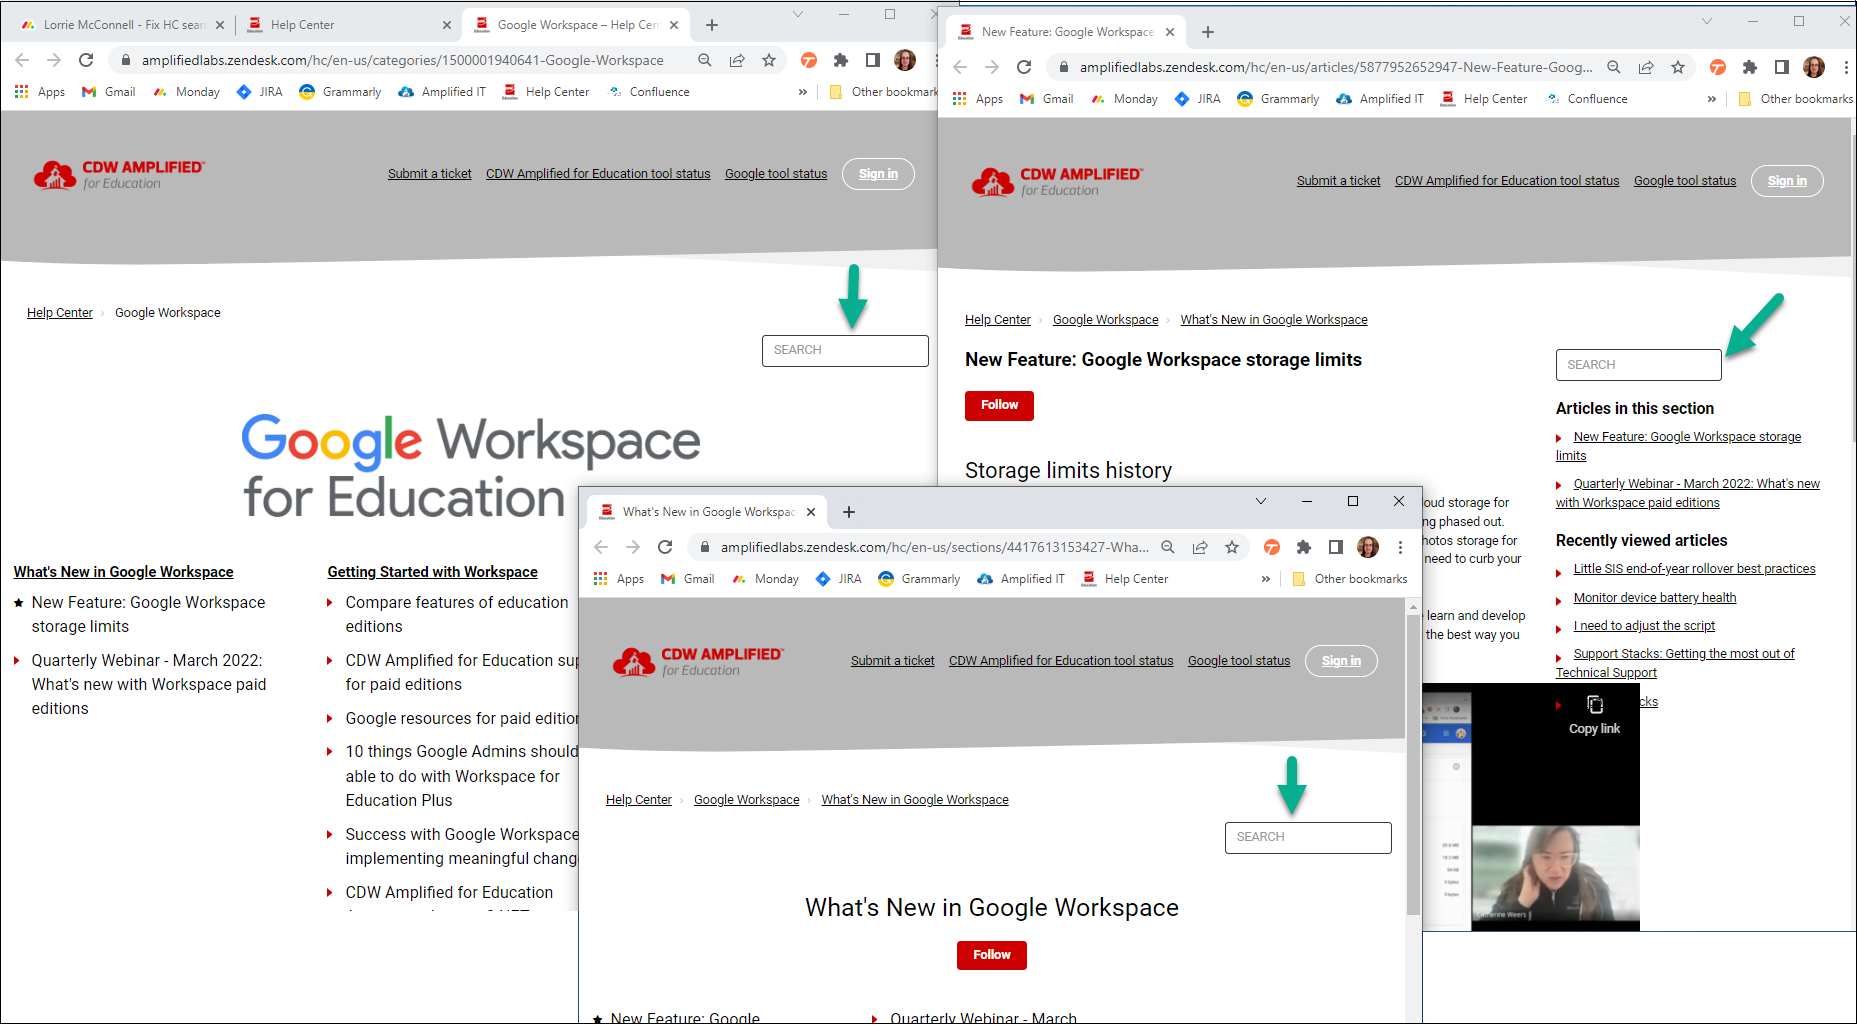
Task: Open the Gmail bookmark shortcut
Action: tap(688, 578)
